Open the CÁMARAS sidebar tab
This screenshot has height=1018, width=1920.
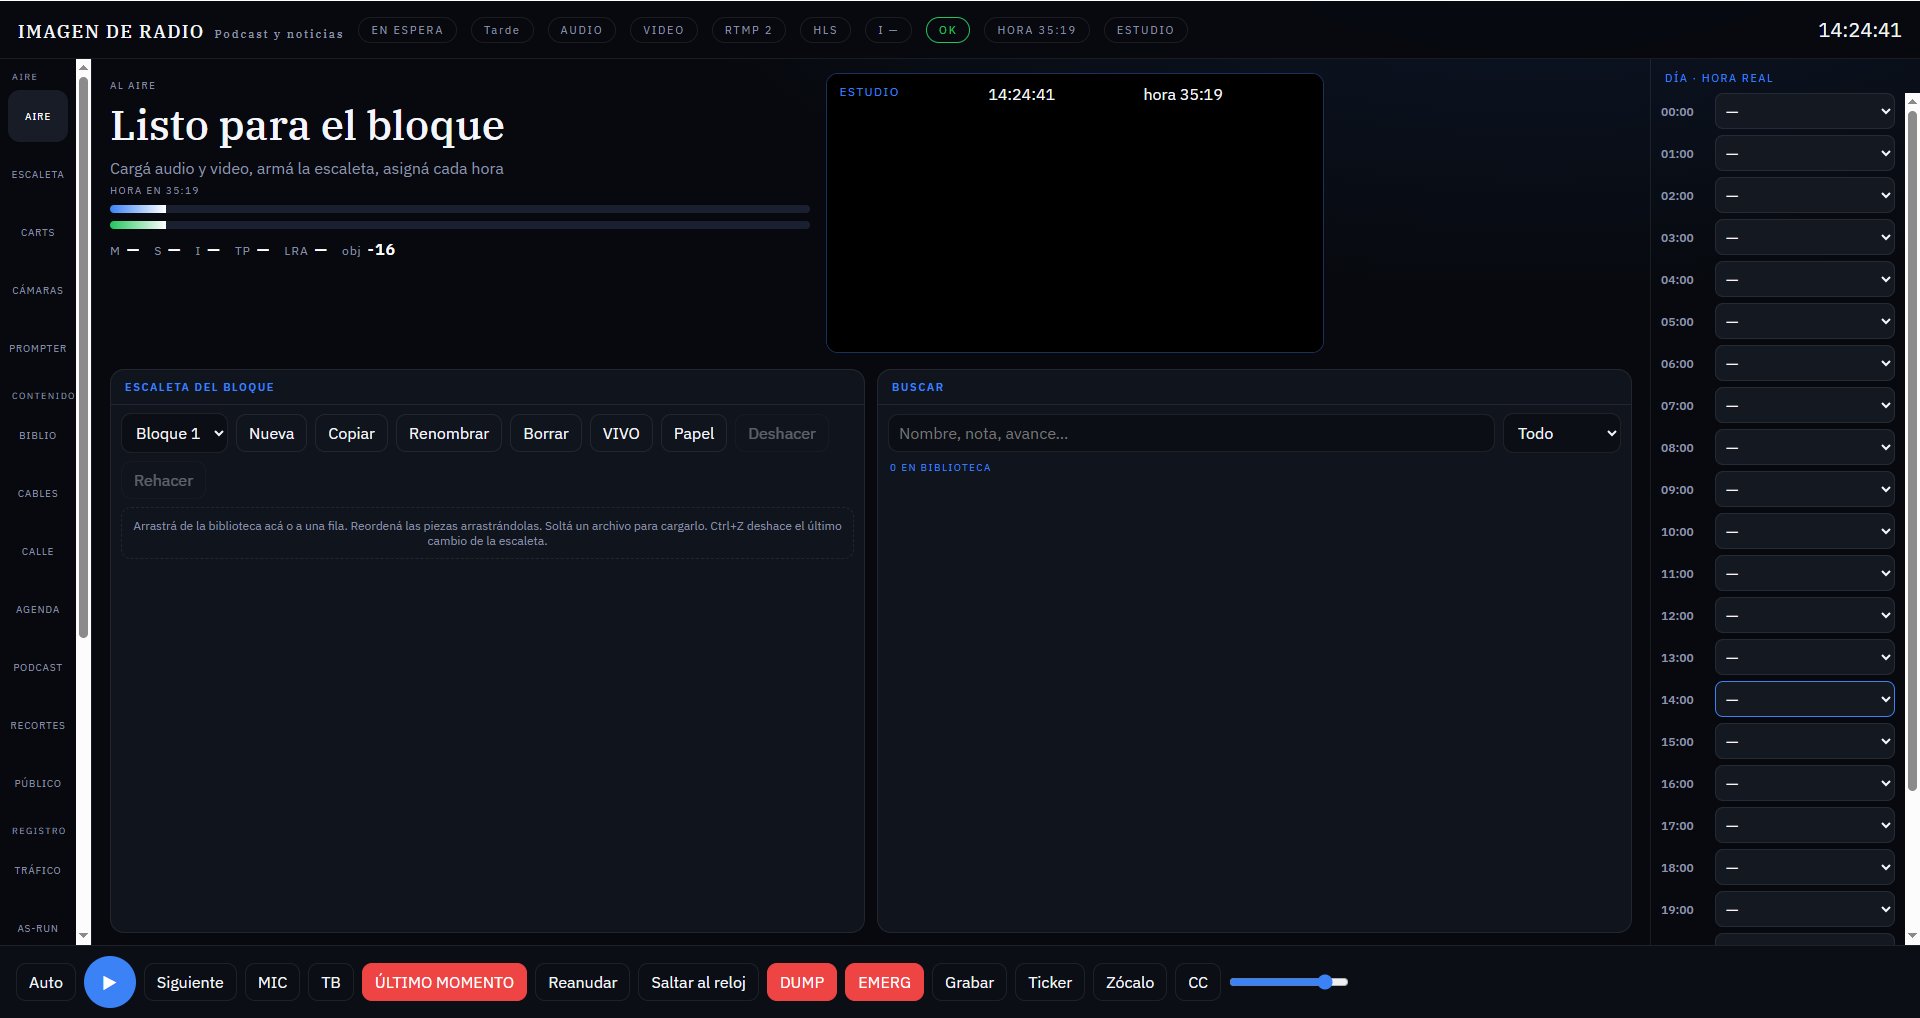click(x=38, y=290)
